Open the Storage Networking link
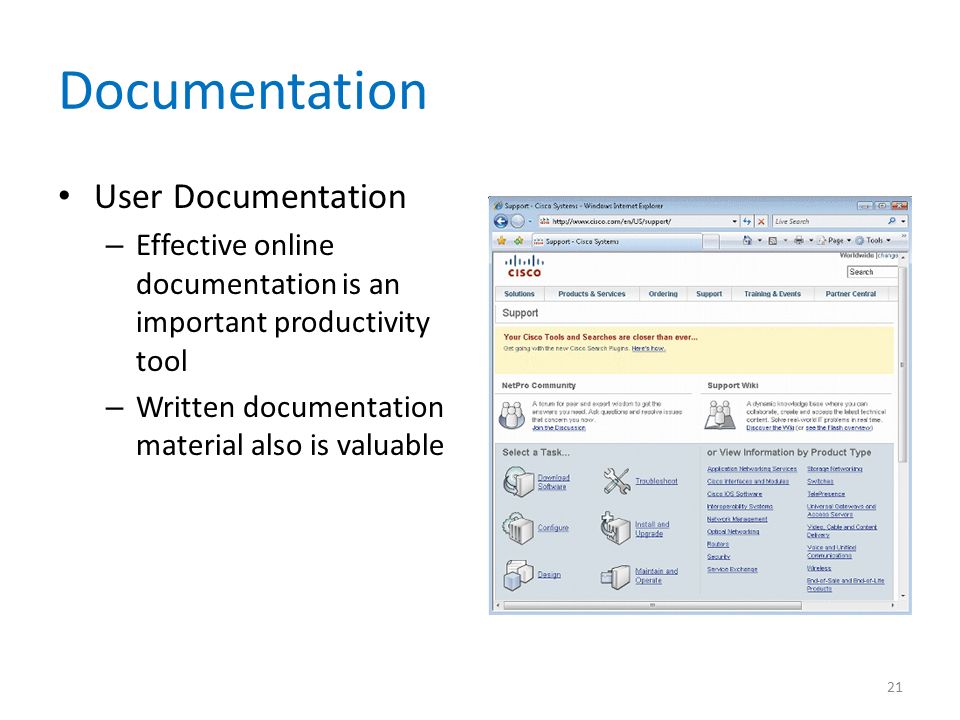Screen dimensions: 960x720 tap(834, 469)
